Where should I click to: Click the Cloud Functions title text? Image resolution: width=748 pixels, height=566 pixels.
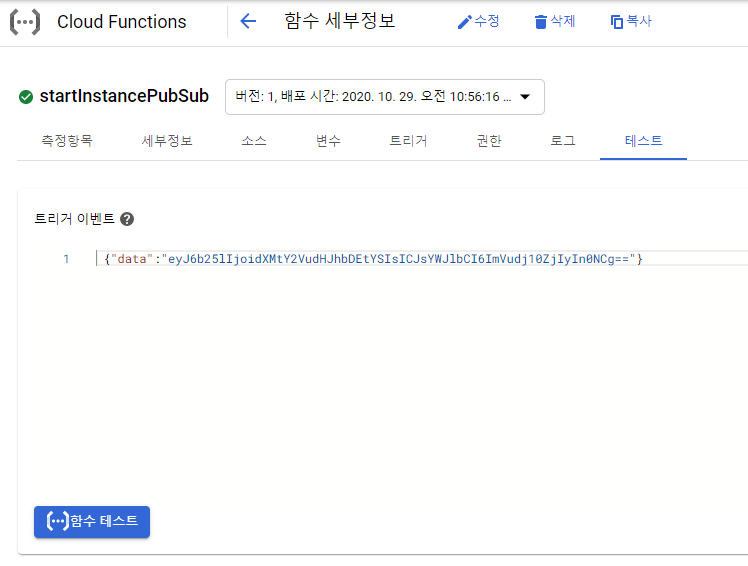click(122, 22)
